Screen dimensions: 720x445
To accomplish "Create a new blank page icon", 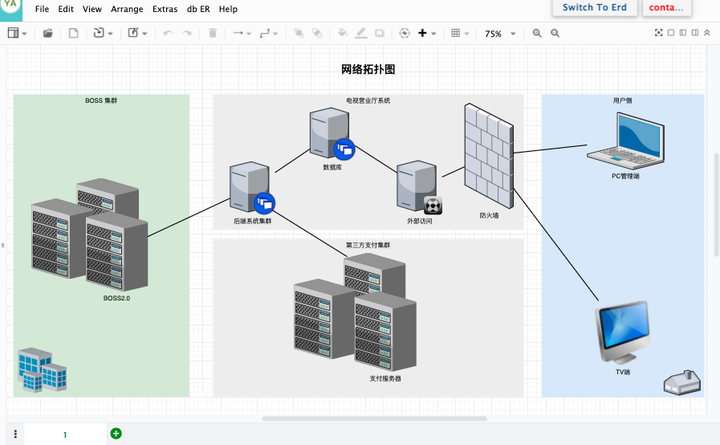I will click(x=73, y=33).
